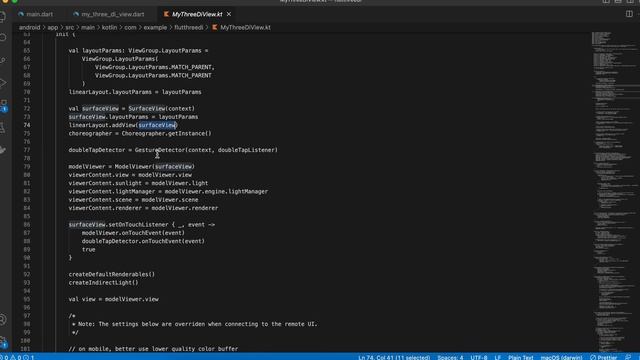Change indentation via 'Spaces: 4'
The height and width of the screenshot is (360, 640).
click(x=450, y=357)
